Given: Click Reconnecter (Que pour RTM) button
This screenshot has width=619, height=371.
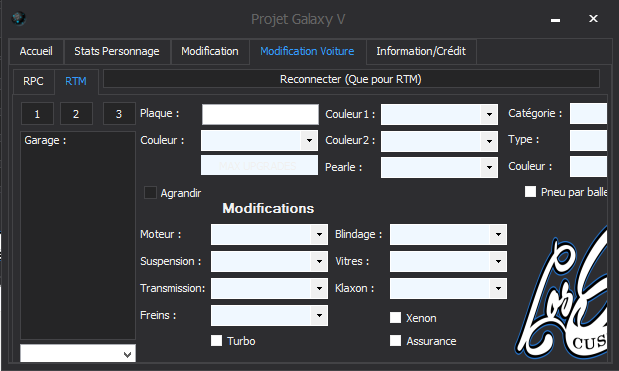Looking at the screenshot, I should (x=351, y=79).
